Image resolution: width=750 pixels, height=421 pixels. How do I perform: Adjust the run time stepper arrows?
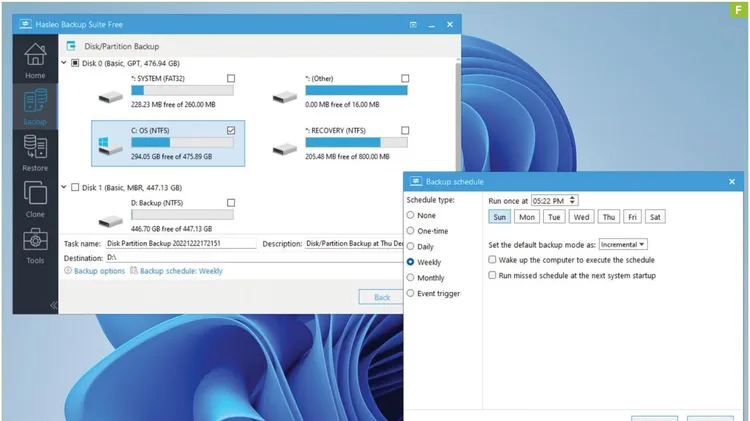[x=573, y=200]
